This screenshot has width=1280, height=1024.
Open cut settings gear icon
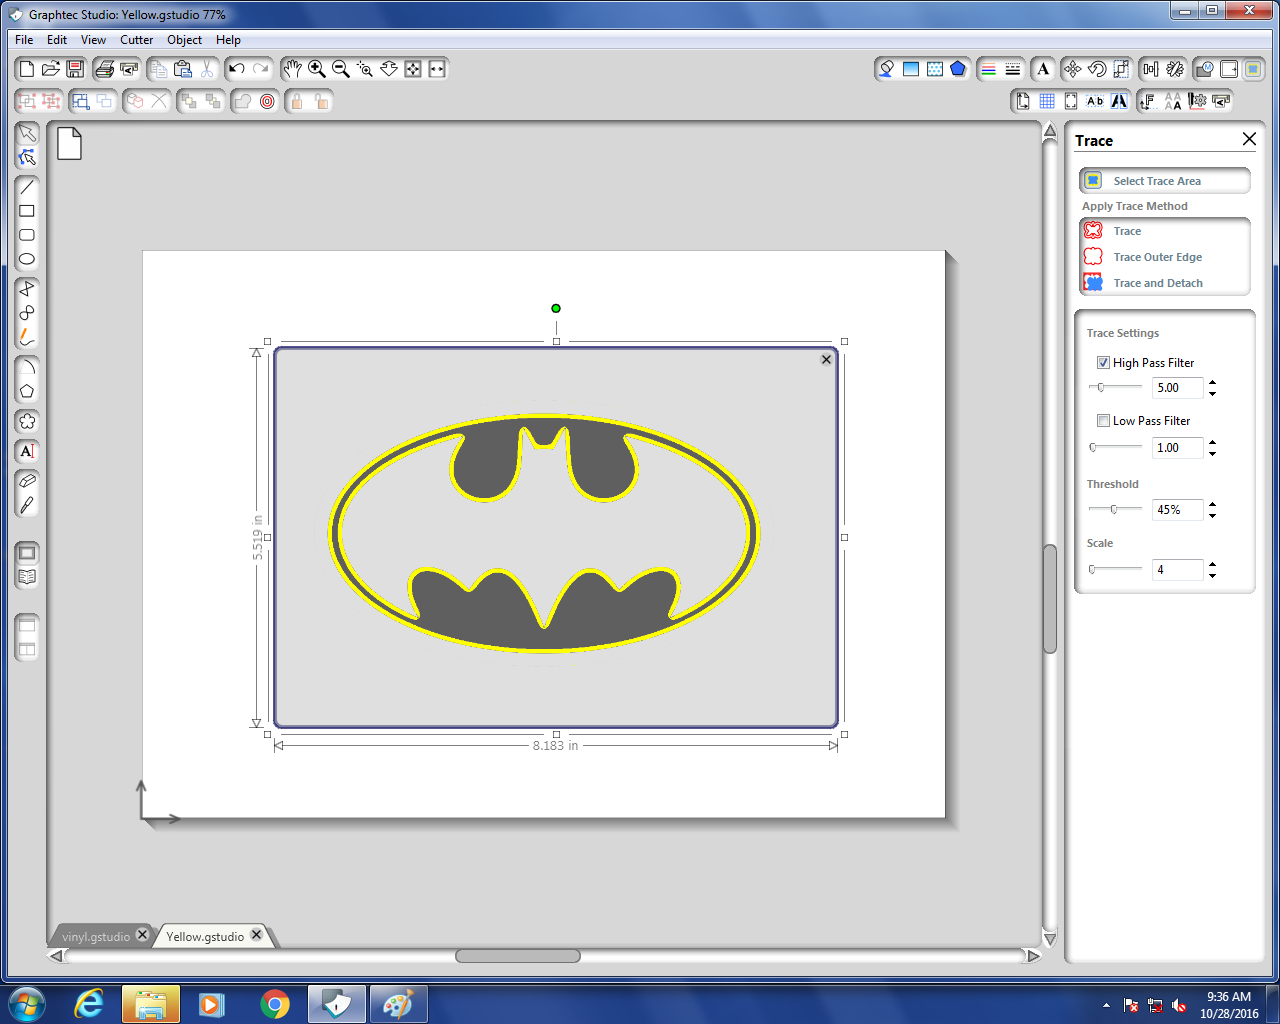(1198, 101)
